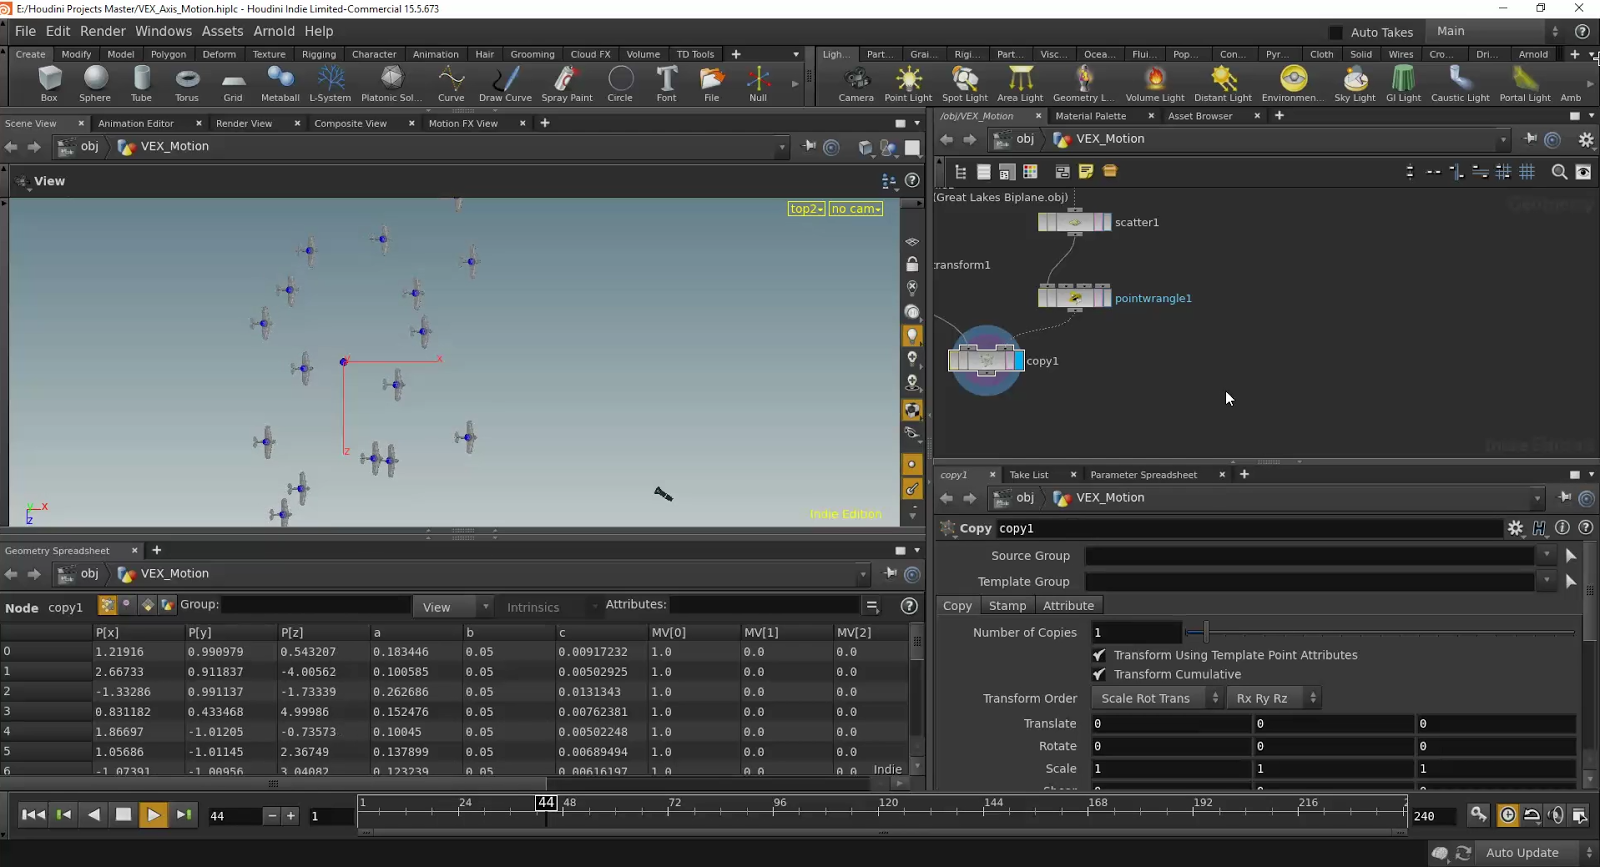Select the Spray Paint tool

pyautogui.click(x=567, y=84)
